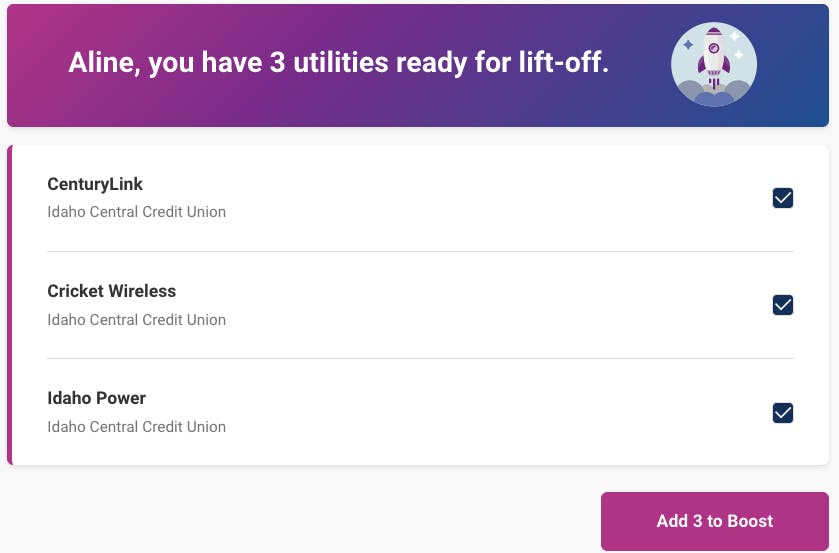Deselect the Idaho Power checkbox
This screenshot has width=839, height=553.
(783, 412)
